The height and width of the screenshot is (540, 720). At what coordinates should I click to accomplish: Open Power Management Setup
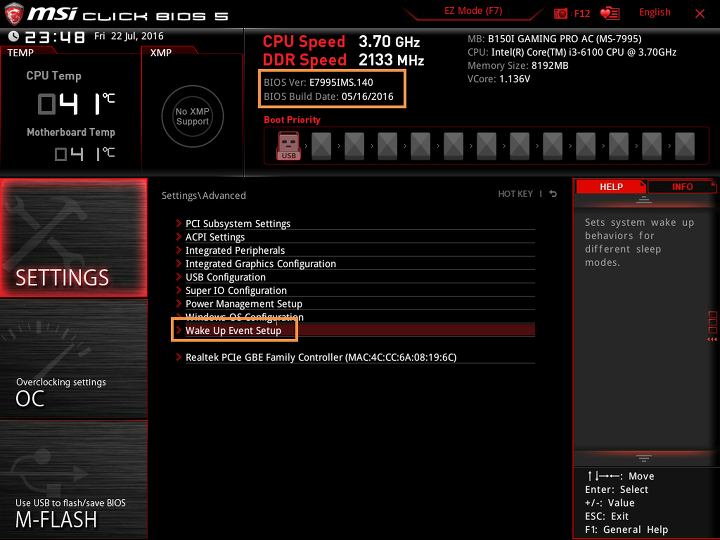click(x=355, y=304)
